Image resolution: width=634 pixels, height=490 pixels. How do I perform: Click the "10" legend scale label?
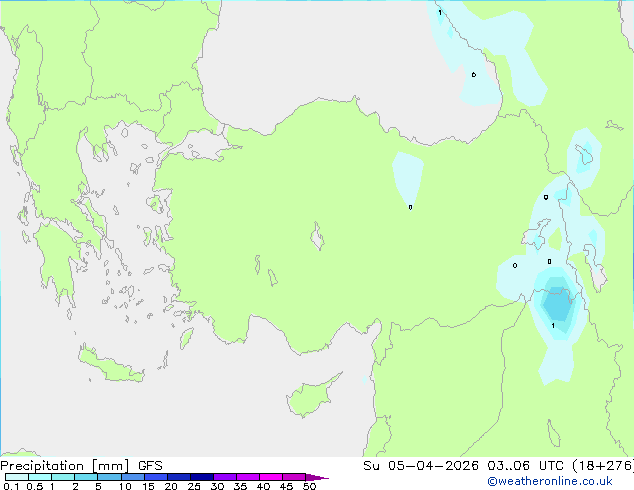coord(125,486)
